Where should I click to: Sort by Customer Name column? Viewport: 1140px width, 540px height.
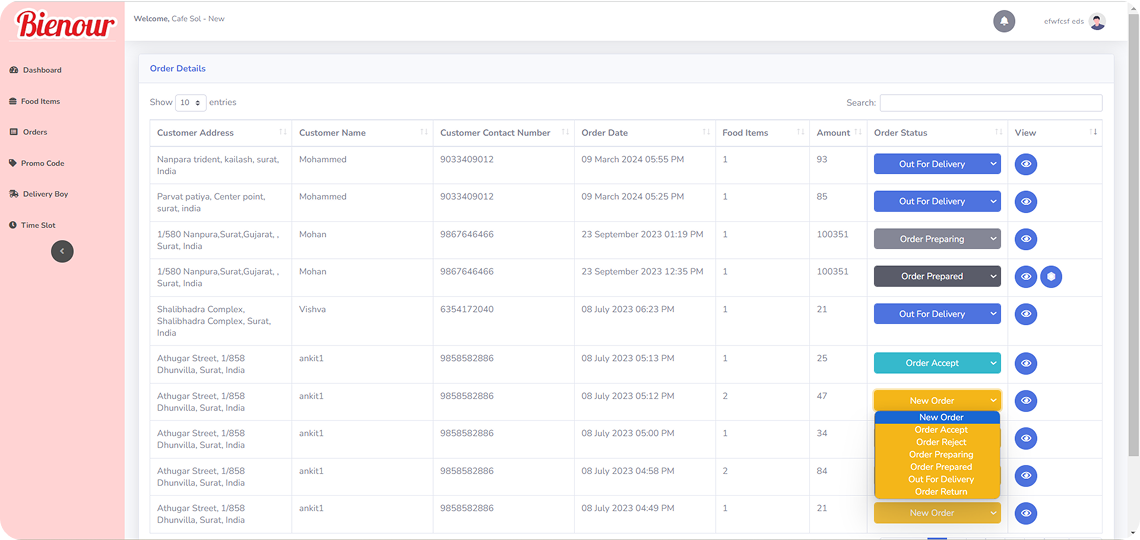362,133
